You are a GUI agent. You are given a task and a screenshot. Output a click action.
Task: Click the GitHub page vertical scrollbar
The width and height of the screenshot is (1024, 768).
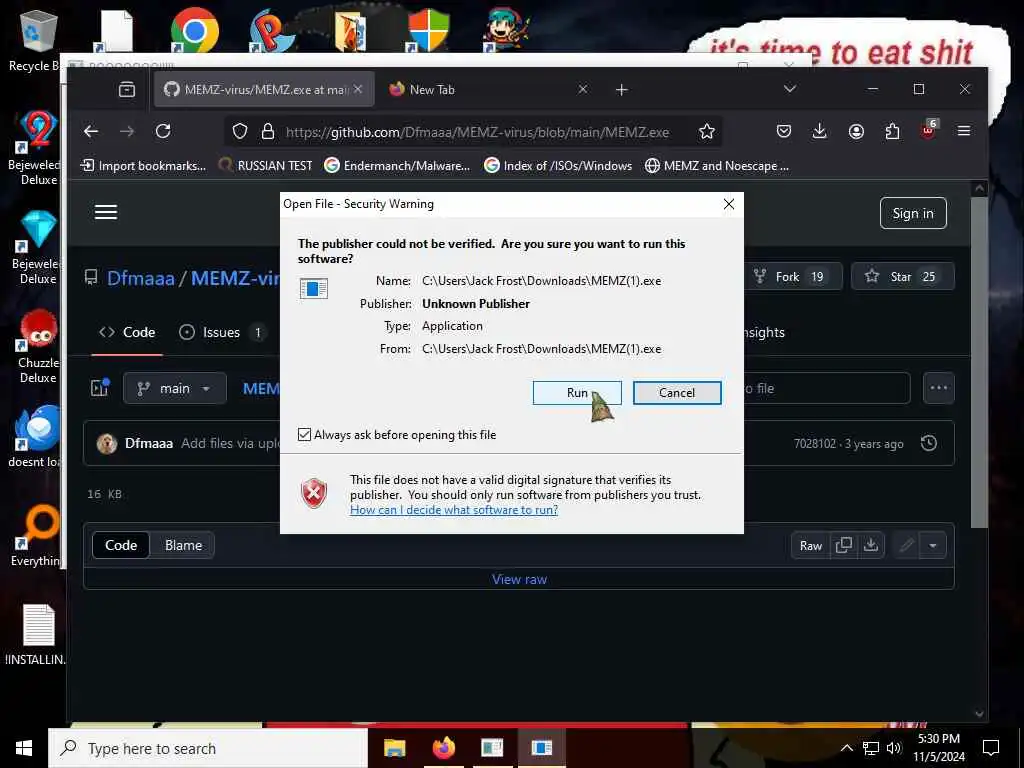click(x=978, y=362)
